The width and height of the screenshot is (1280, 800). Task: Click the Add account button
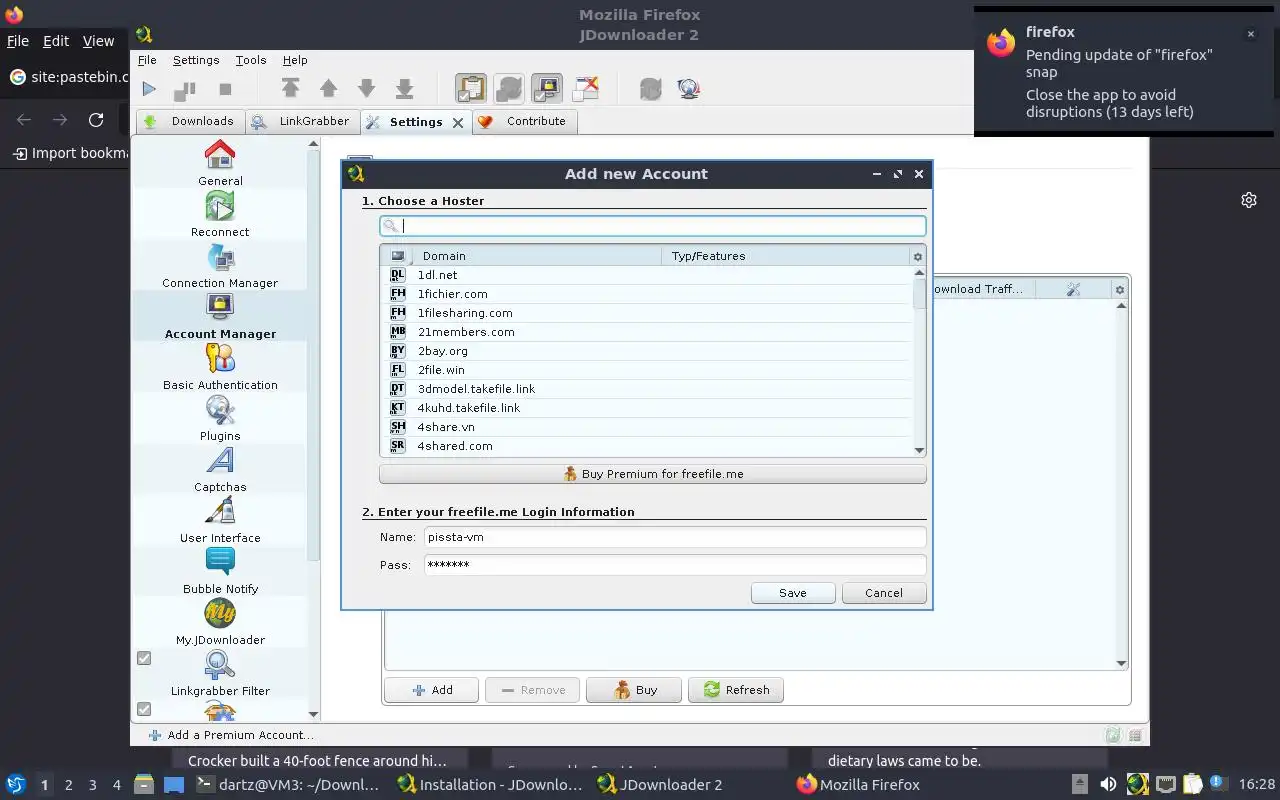tap(432, 690)
